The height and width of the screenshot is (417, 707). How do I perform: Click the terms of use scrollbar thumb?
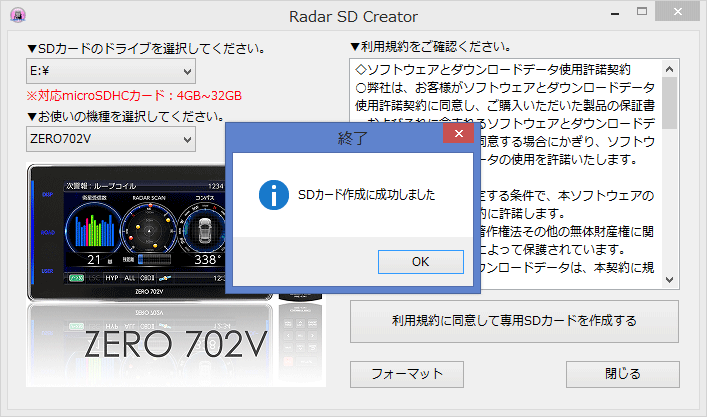tap(670, 103)
